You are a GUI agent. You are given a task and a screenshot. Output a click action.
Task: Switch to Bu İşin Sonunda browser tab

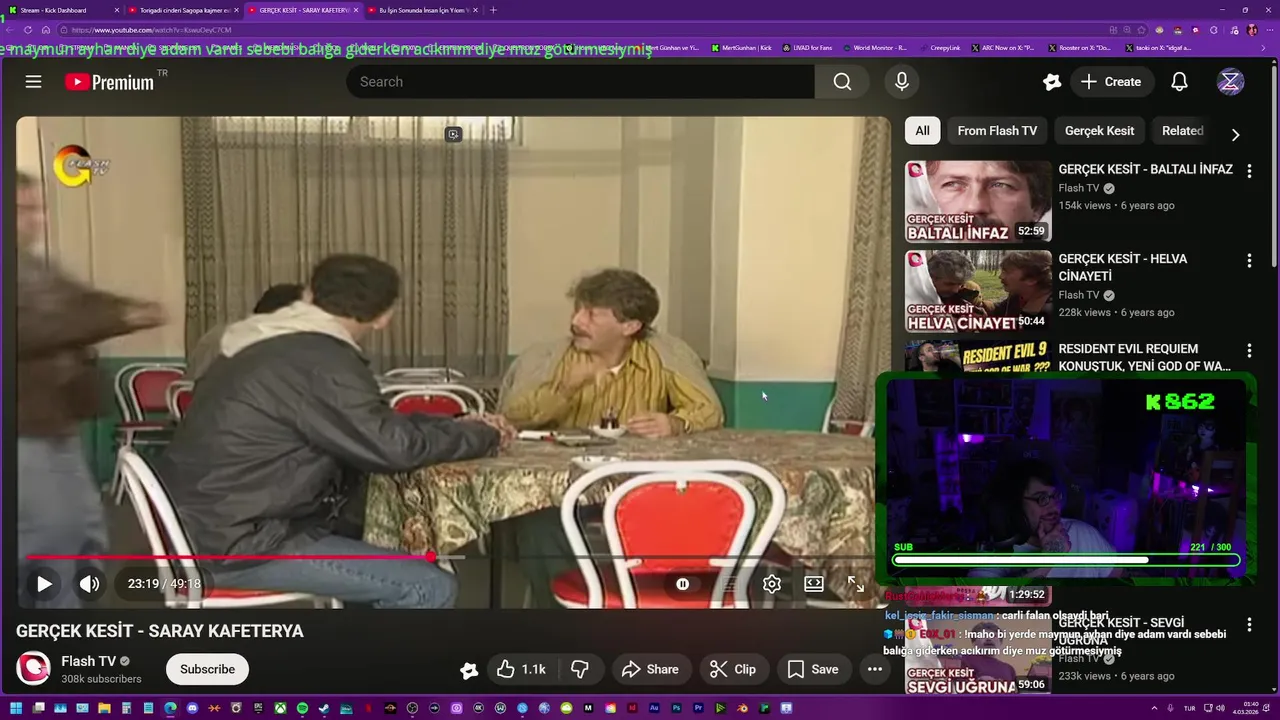tap(422, 10)
